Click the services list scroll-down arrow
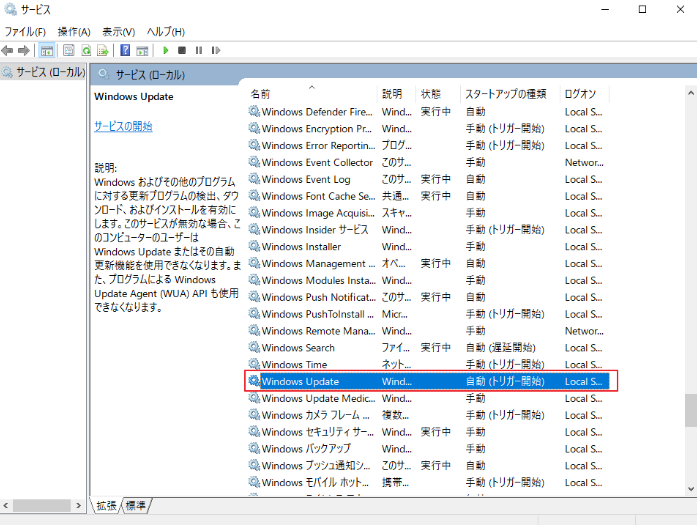This screenshot has width=697, height=525. point(691,489)
